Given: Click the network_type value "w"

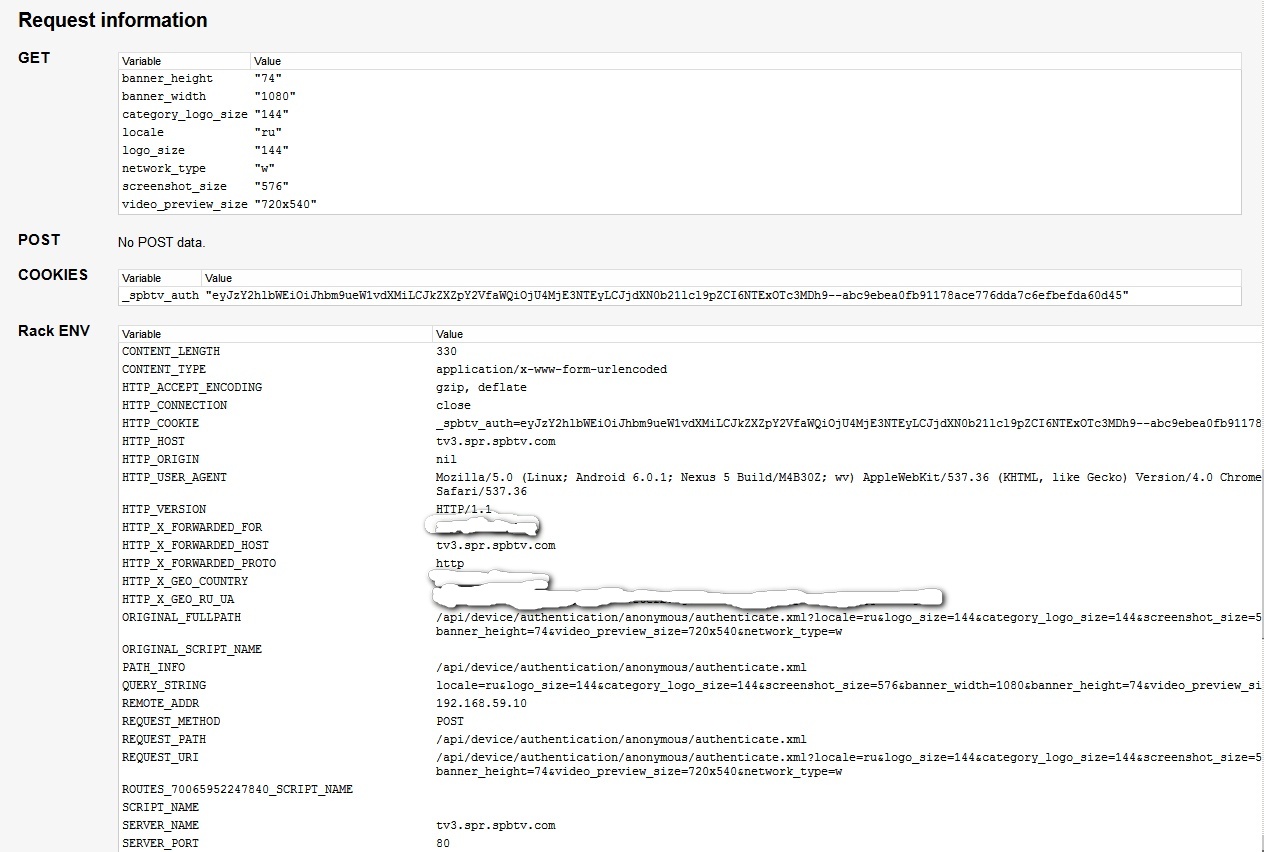Looking at the screenshot, I should [x=264, y=168].
